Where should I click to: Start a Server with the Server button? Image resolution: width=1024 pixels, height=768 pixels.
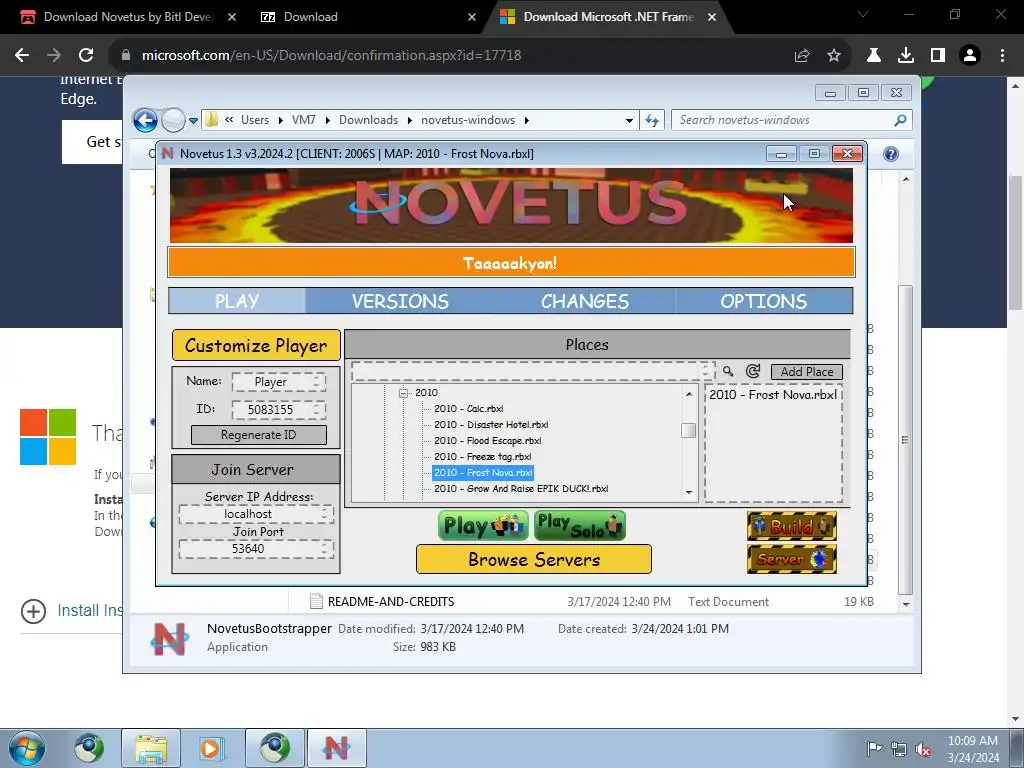tap(792, 559)
